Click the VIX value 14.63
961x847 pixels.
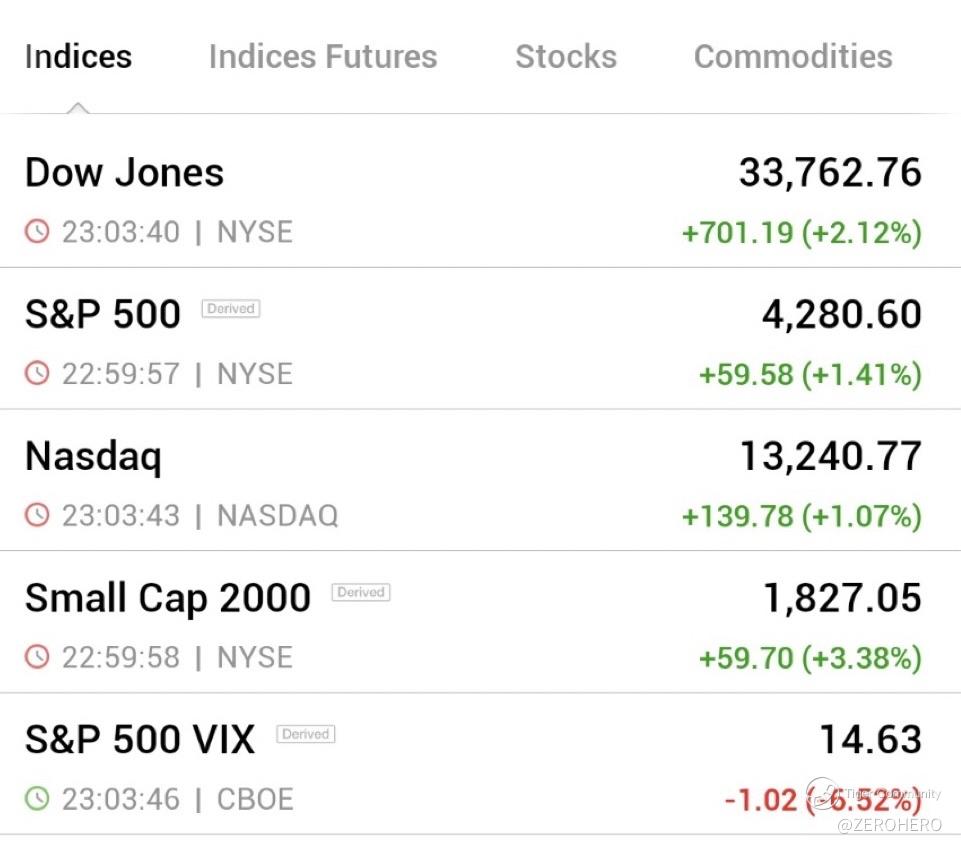click(870, 741)
